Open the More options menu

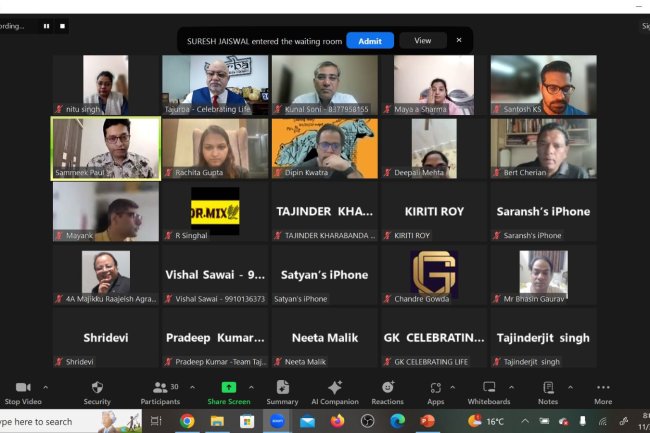click(x=602, y=388)
